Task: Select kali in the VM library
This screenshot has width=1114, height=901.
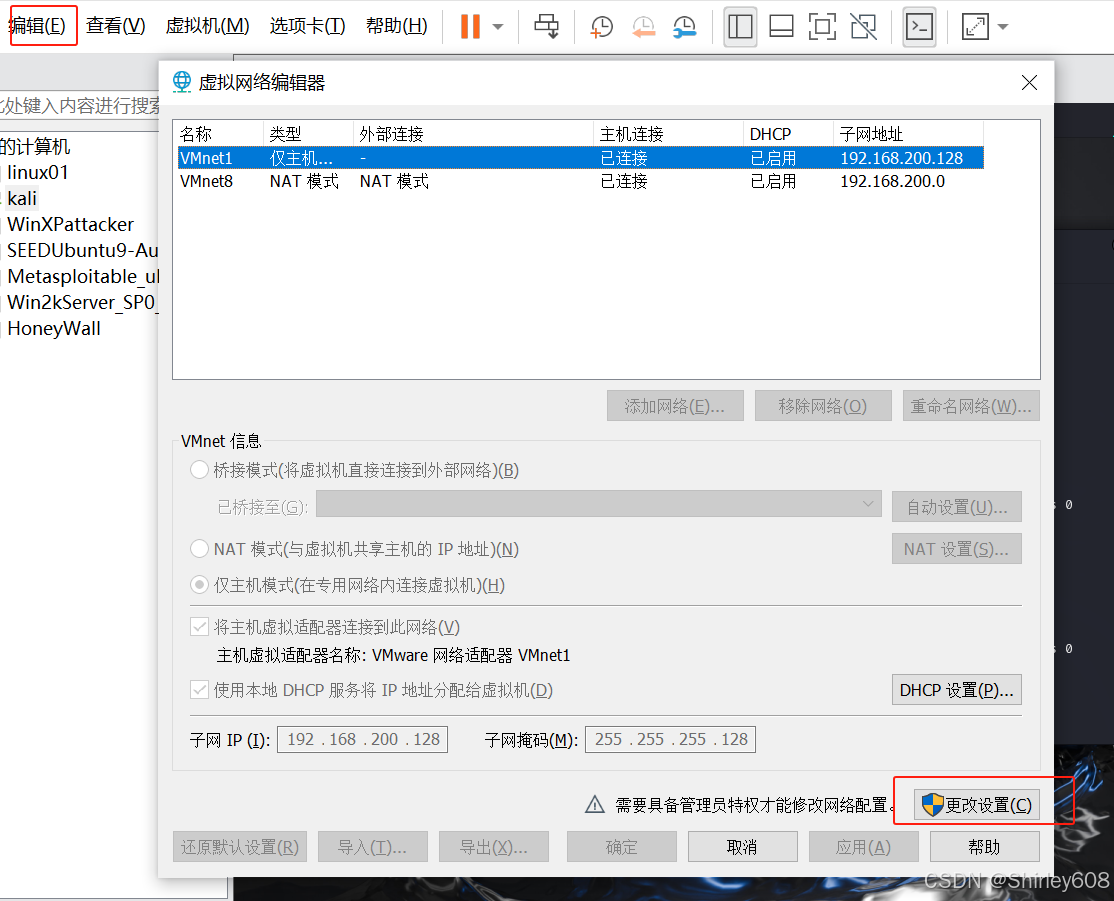Action: [x=22, y=198]
